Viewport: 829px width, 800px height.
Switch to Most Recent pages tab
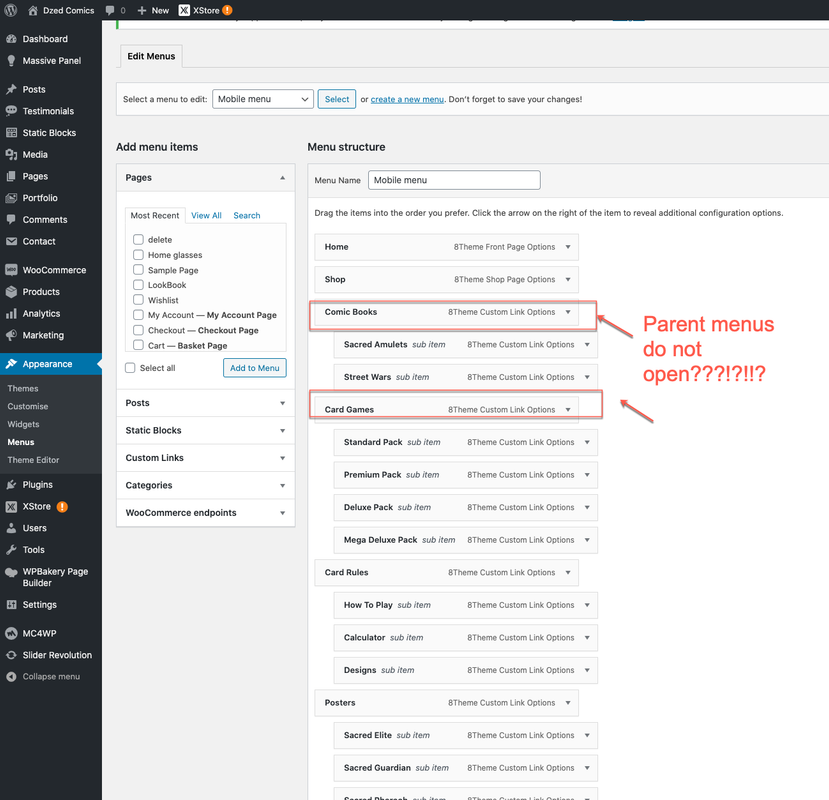tap(155, 215)
